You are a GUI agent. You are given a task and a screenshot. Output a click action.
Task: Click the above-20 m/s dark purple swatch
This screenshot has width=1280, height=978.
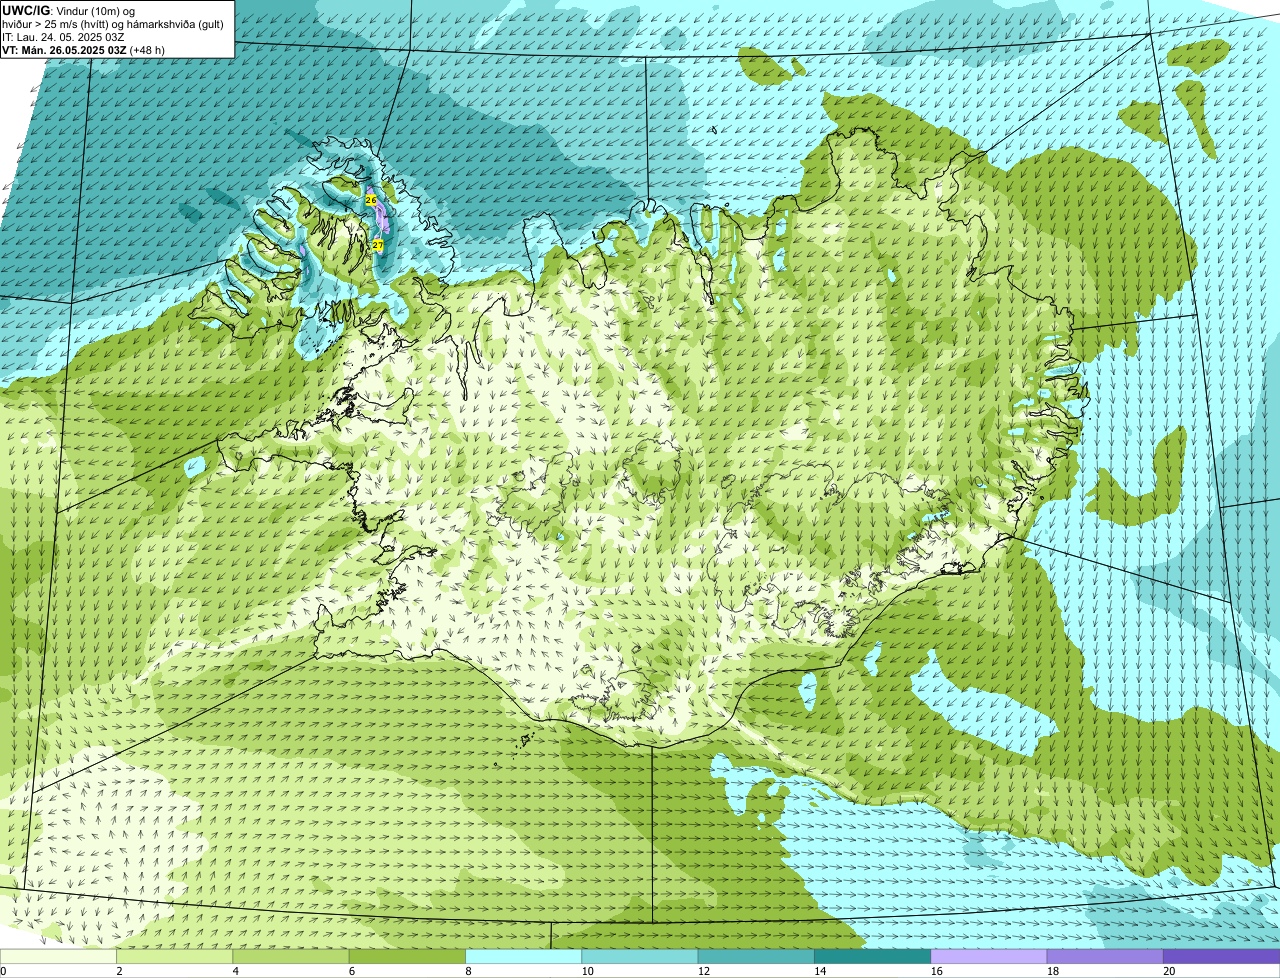(1222, 956)
